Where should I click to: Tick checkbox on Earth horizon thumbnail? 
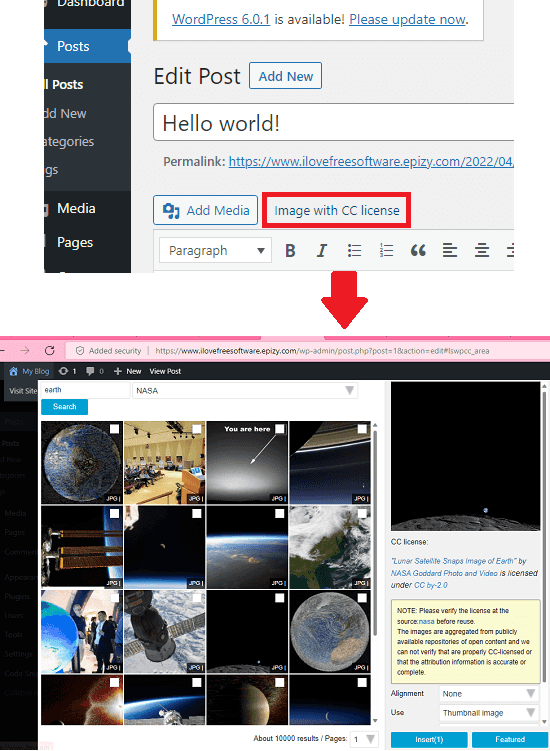[x=280, y=513]
